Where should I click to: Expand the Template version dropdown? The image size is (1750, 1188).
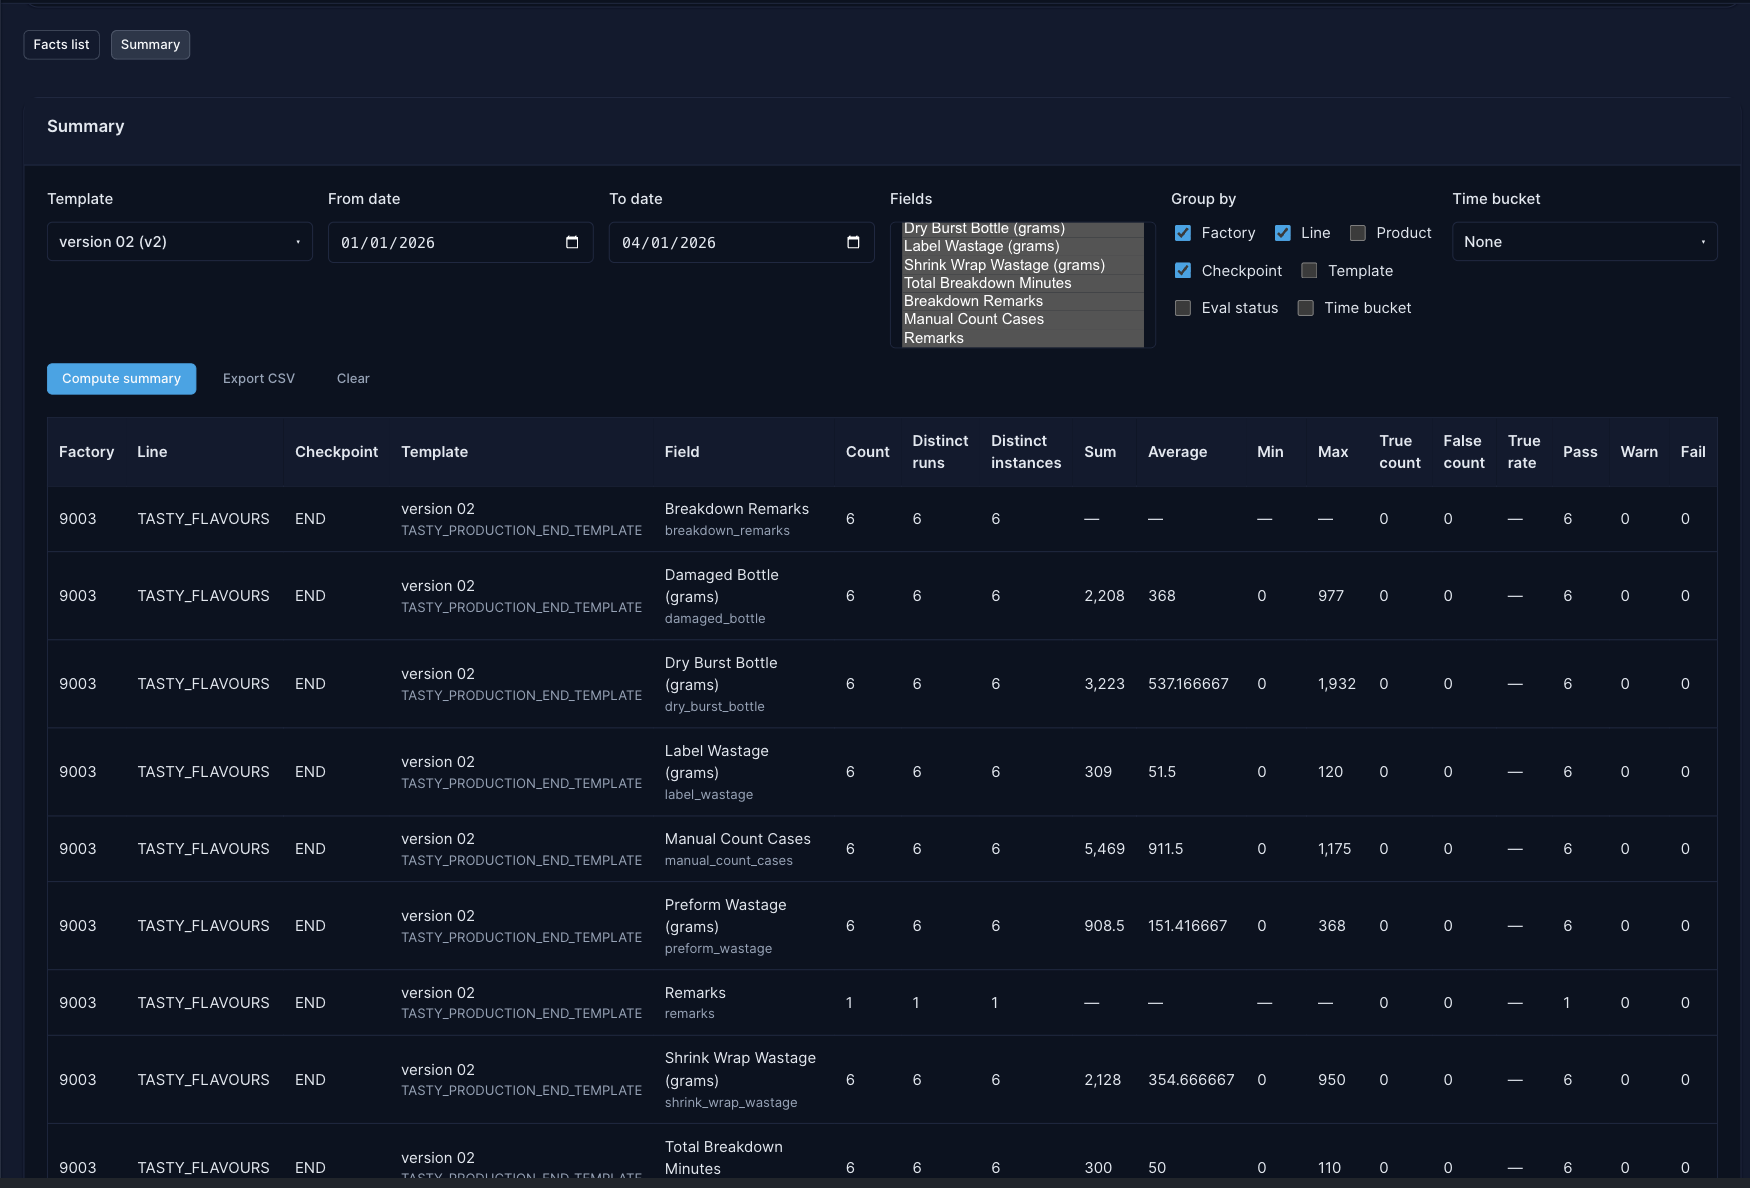tap(179, 242)
